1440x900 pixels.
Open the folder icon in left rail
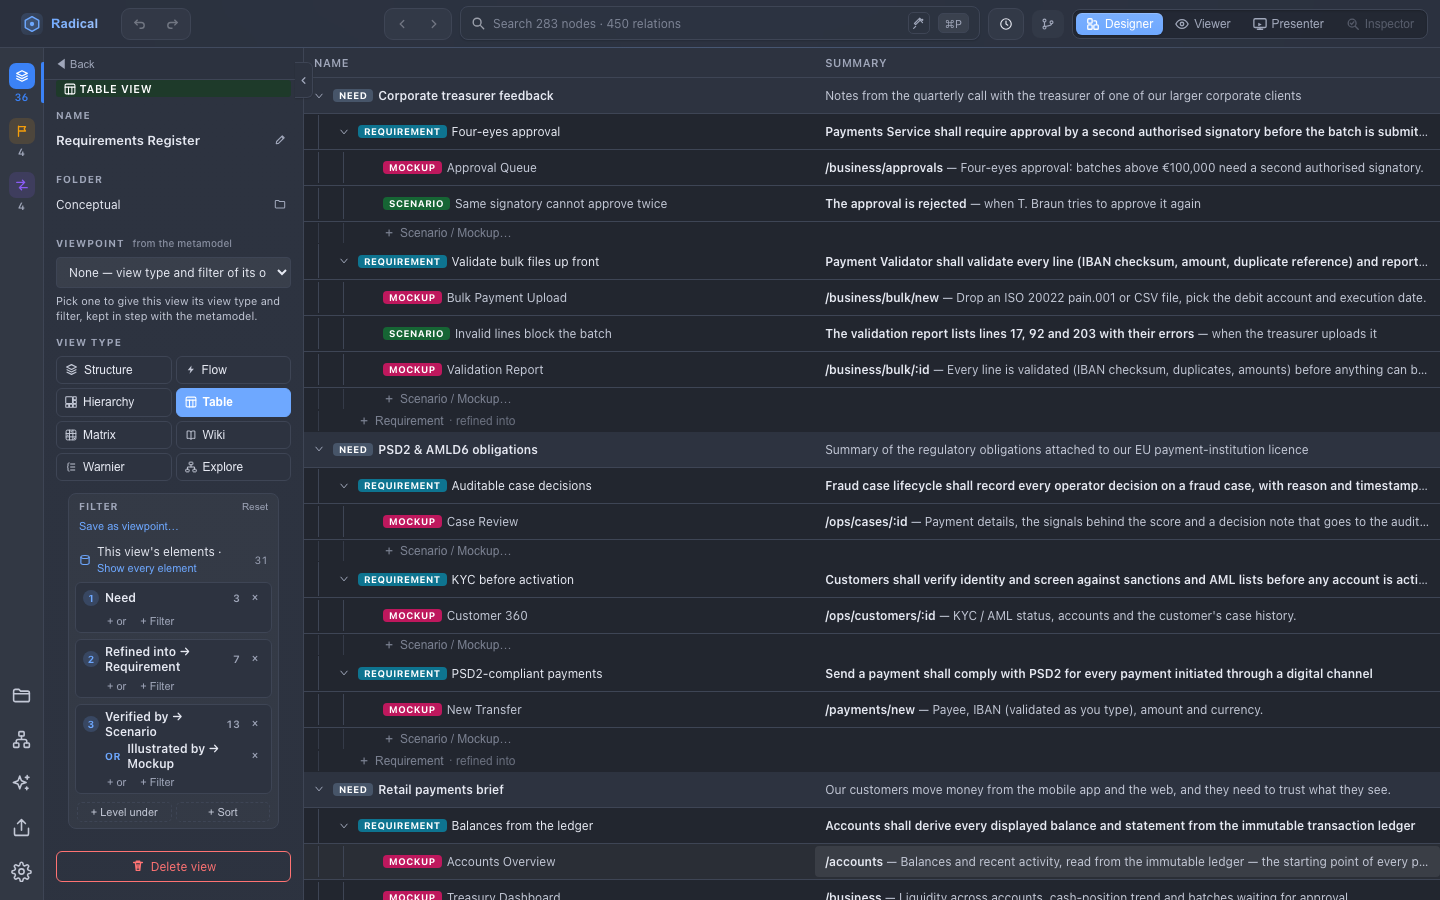(22, 696)
